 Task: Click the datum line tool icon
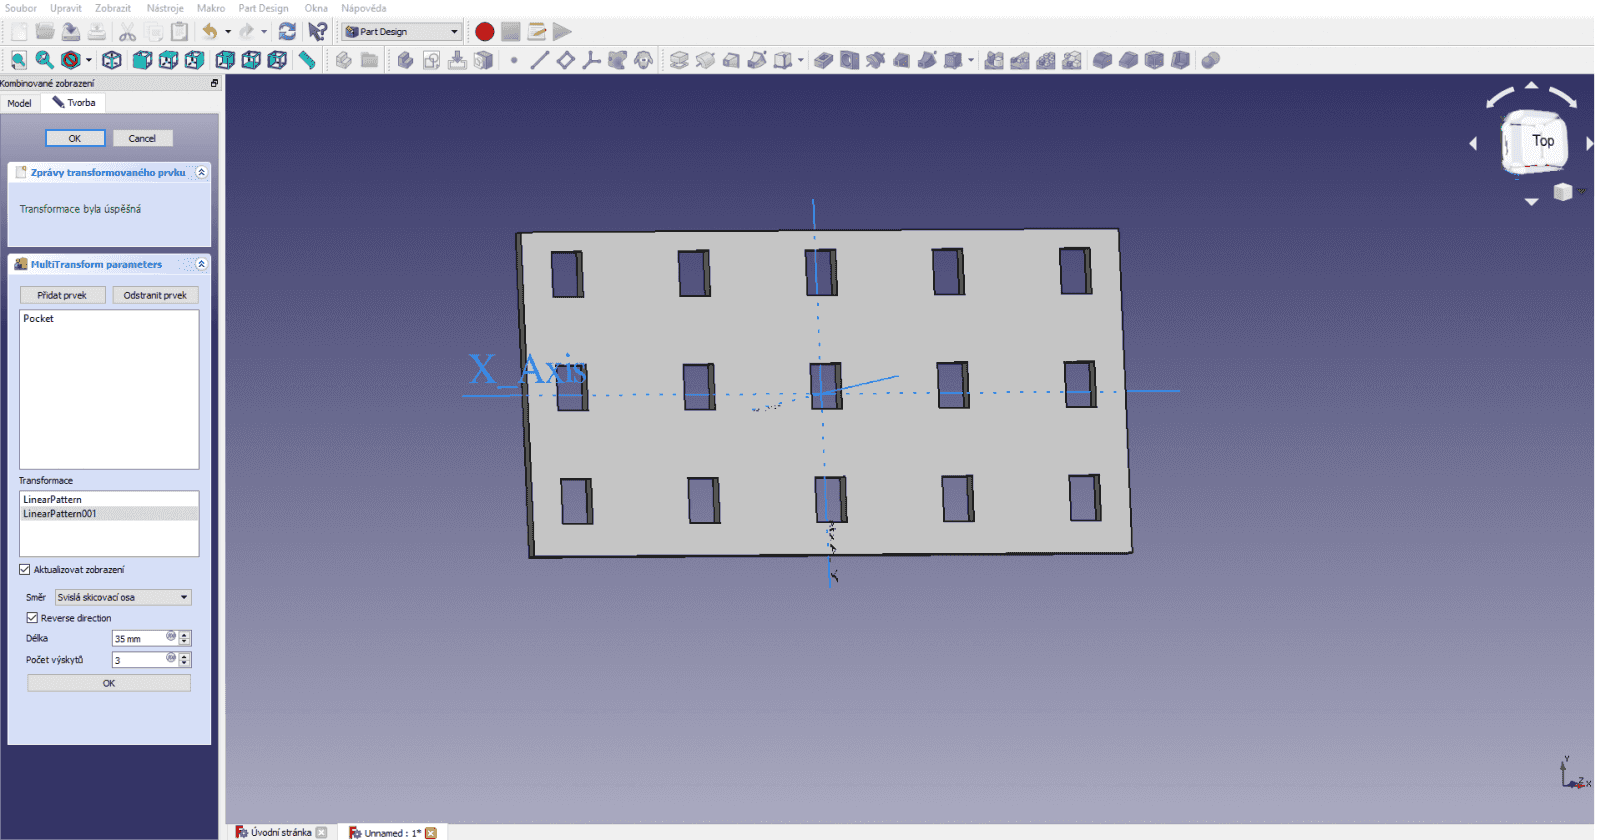[x=539, y=60]
